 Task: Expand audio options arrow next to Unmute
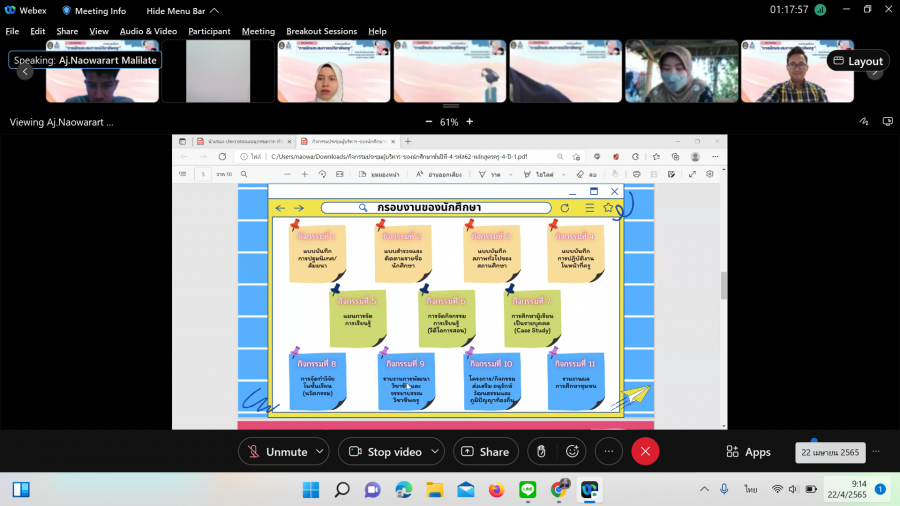319,452
